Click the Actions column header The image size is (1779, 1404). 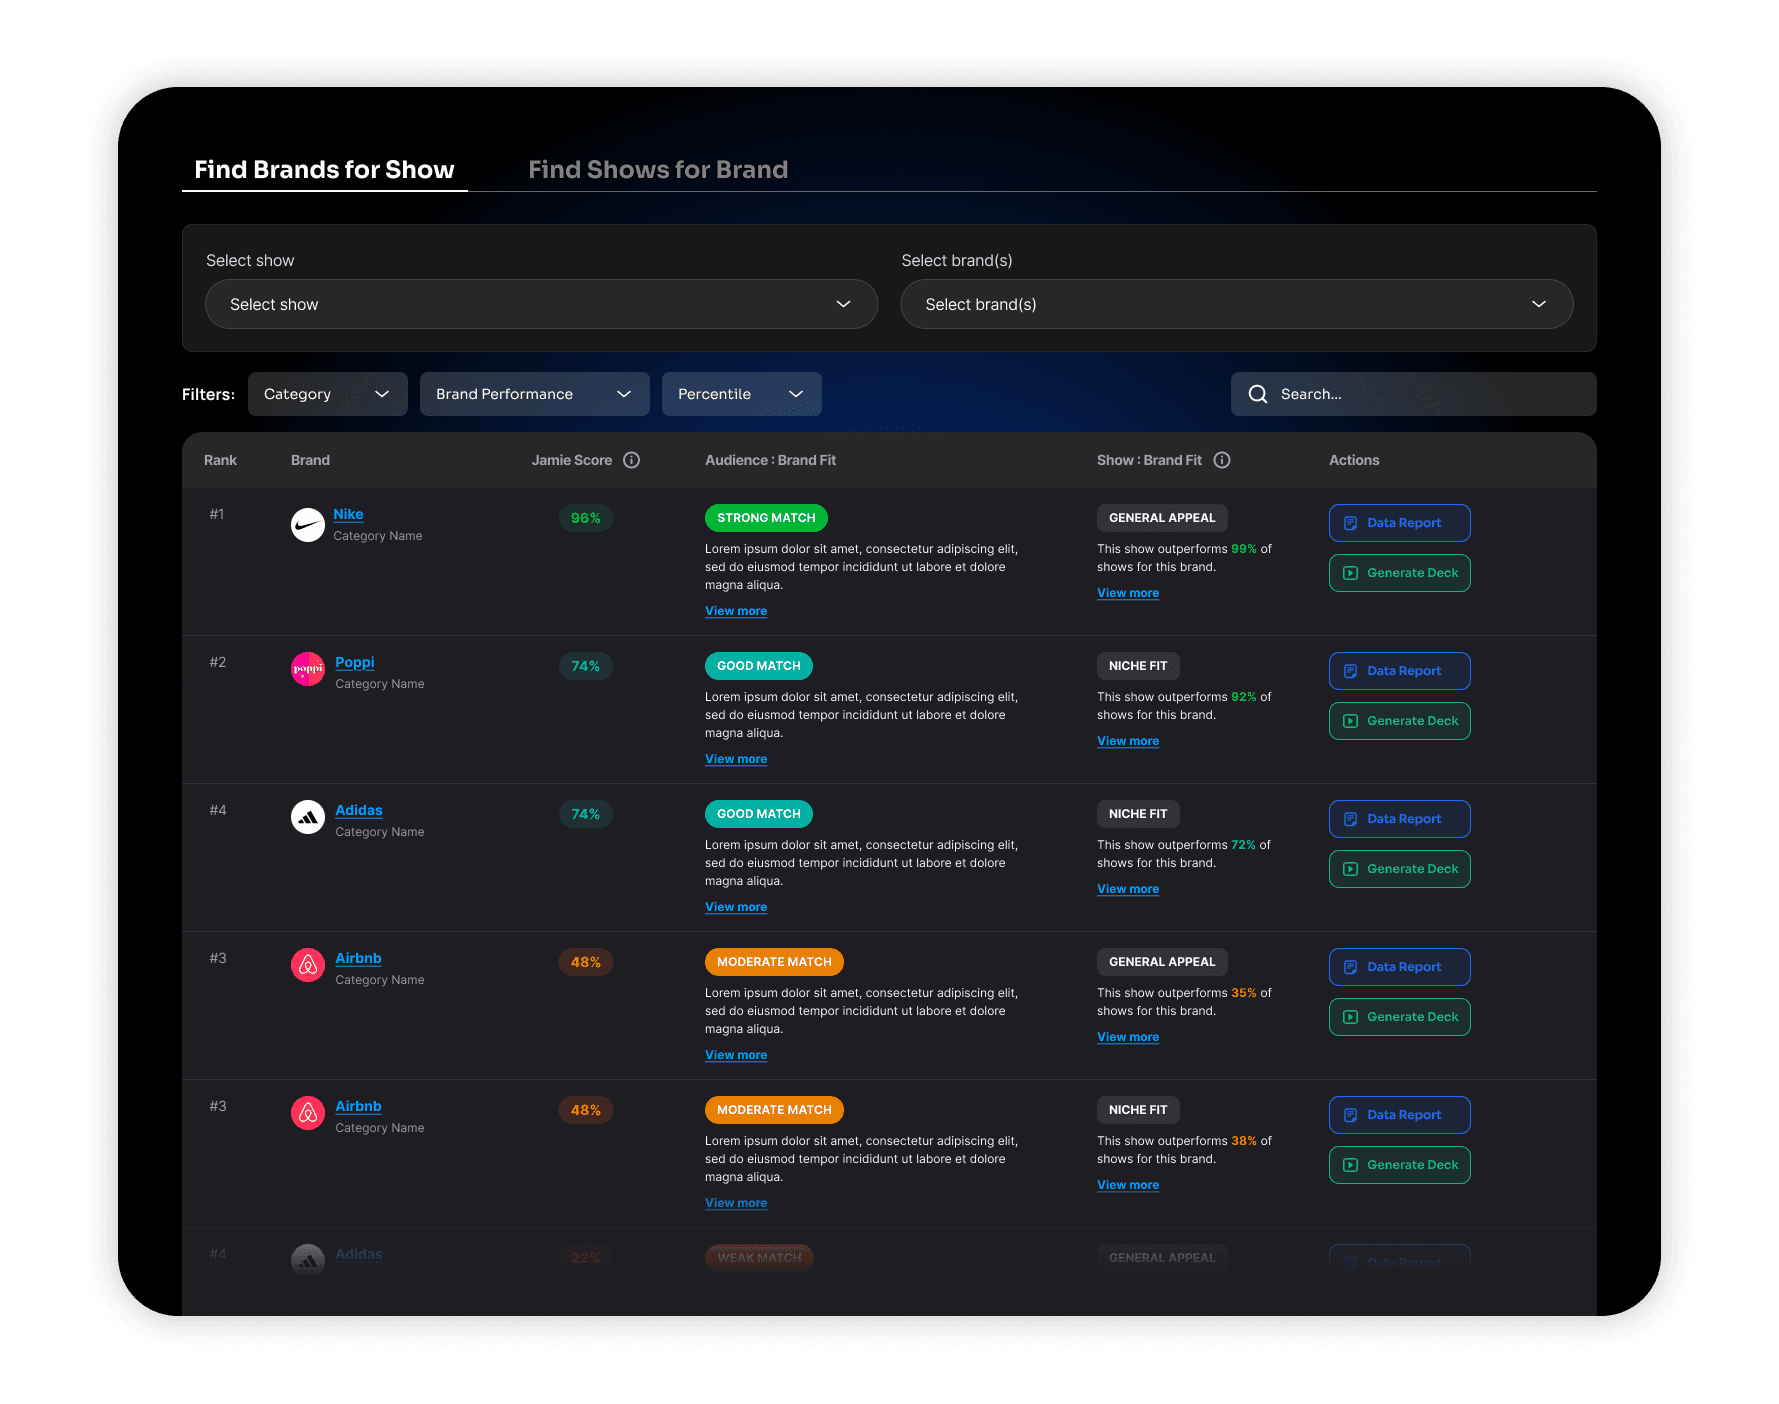click(x=1354, y=460)
